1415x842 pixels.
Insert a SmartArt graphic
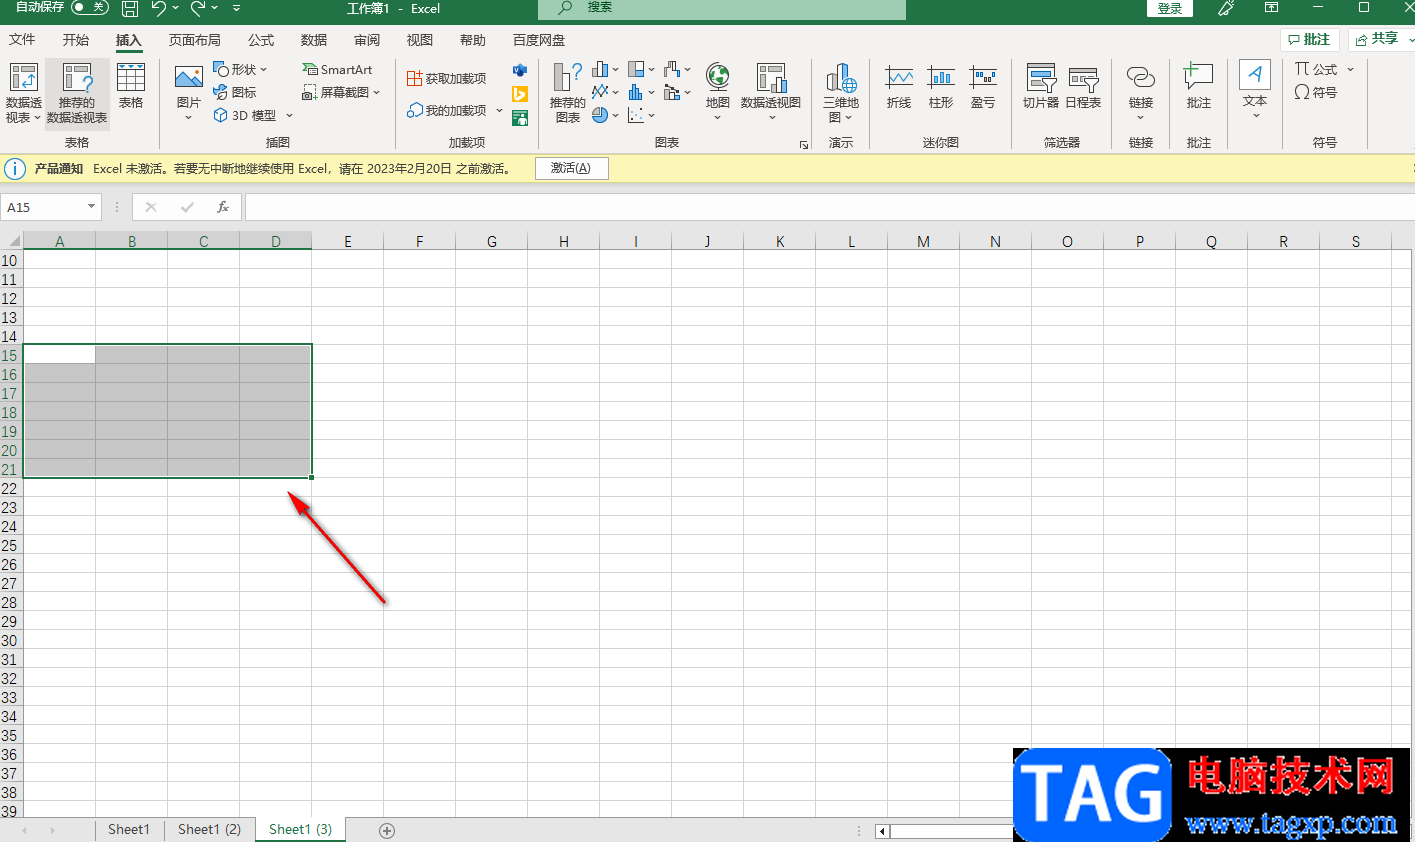pyautogui.click(x=337, y=69)
